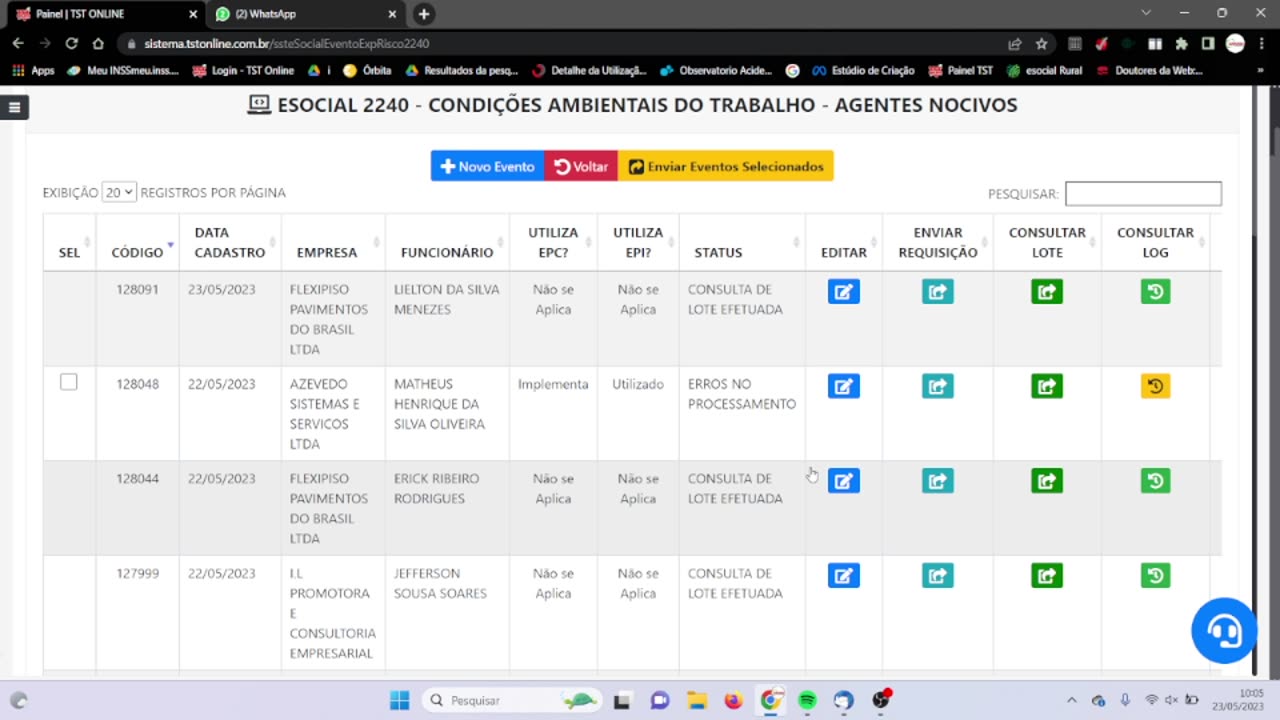Edit record 128044 Erick Ribeiro

coord(843,481)
